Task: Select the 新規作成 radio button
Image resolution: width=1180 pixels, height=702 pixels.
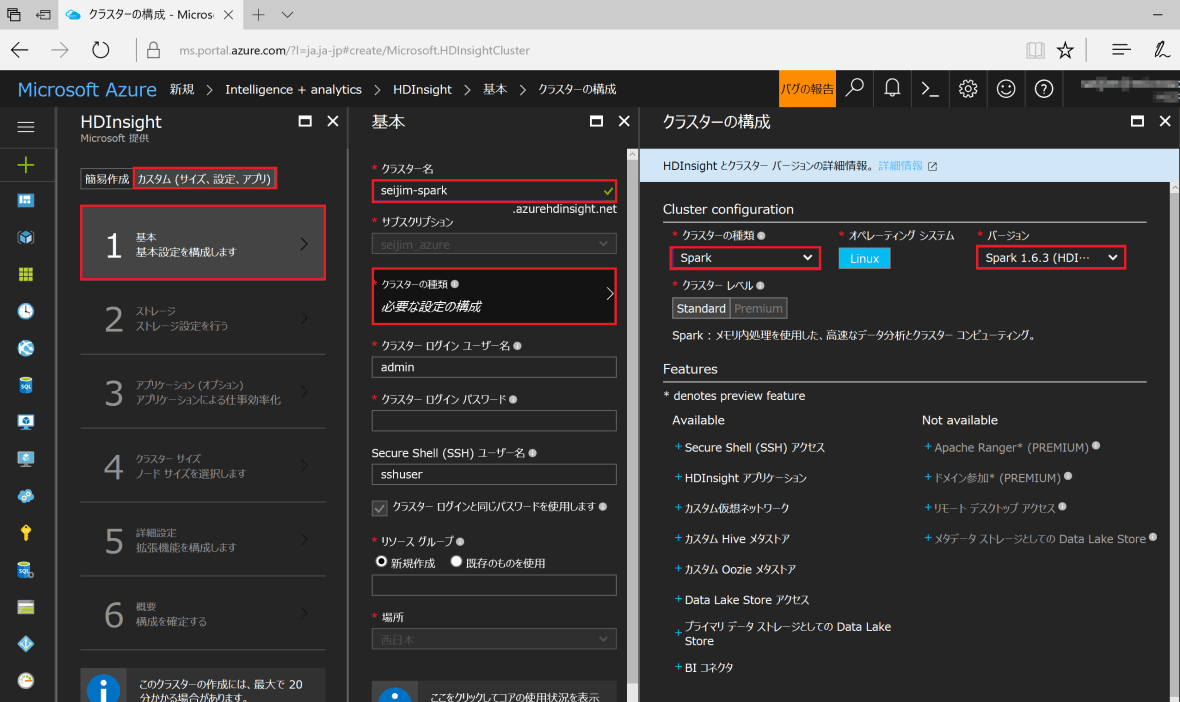Action: (381, 561)
